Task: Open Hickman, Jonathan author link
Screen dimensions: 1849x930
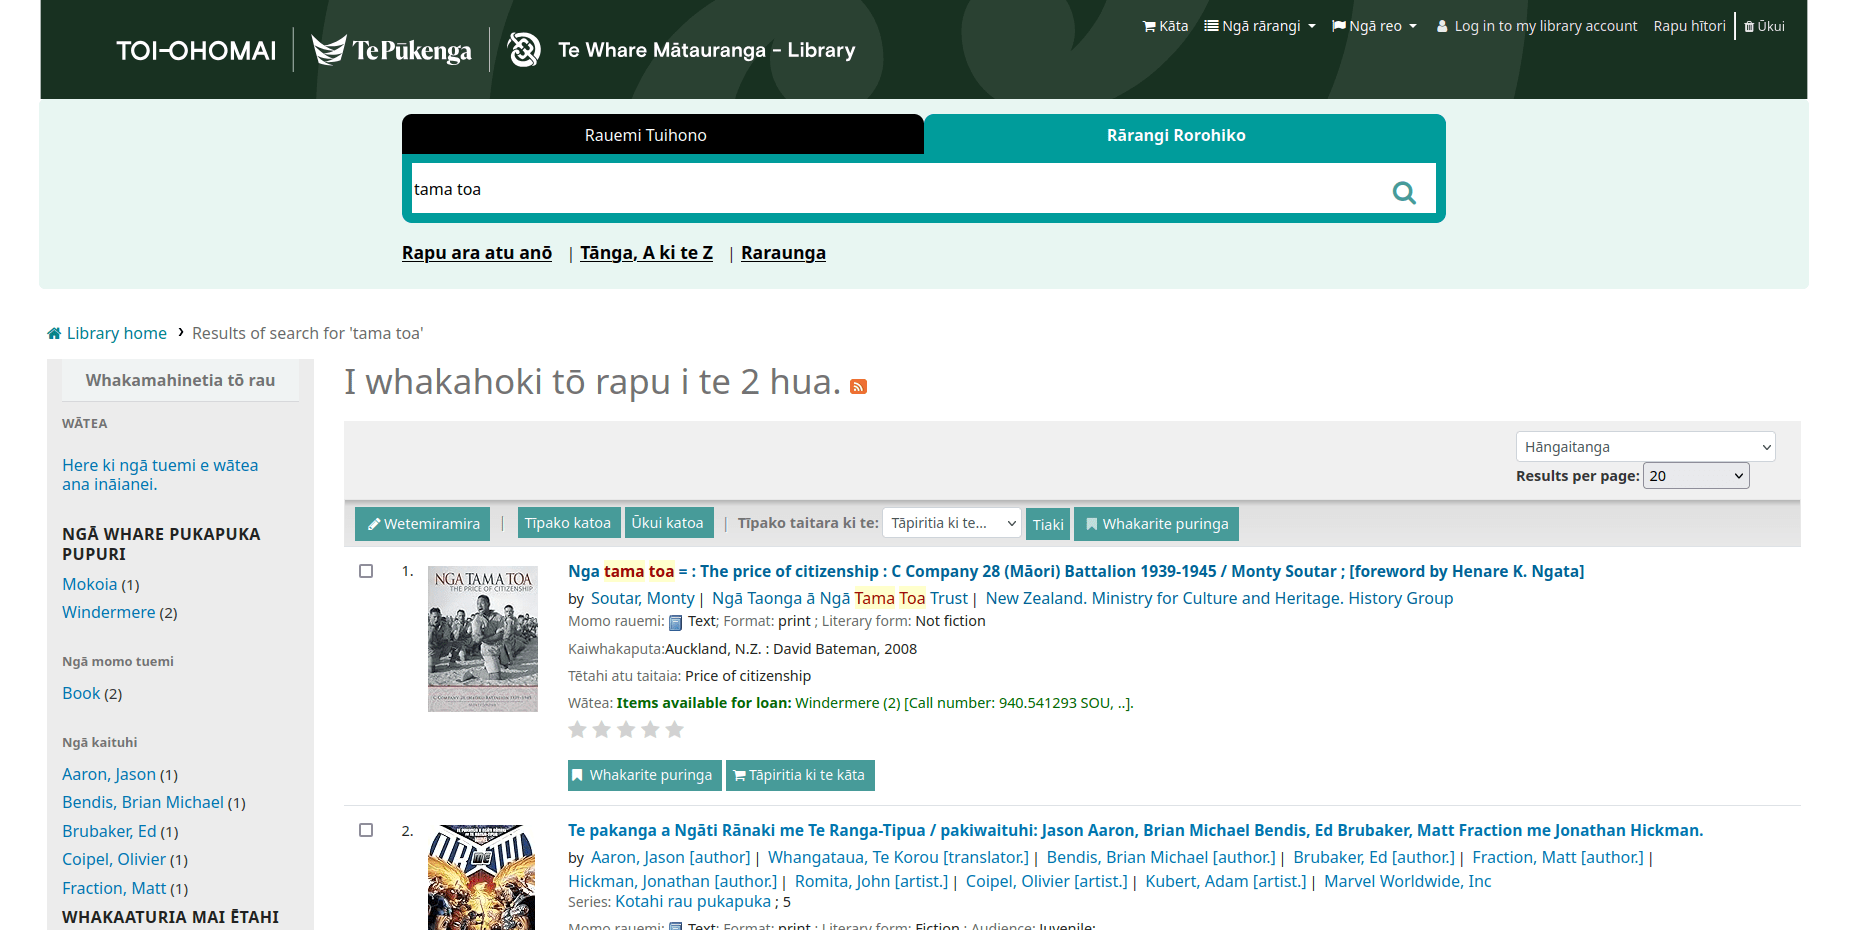Action: pyautogui.click(x=672, y=881)
